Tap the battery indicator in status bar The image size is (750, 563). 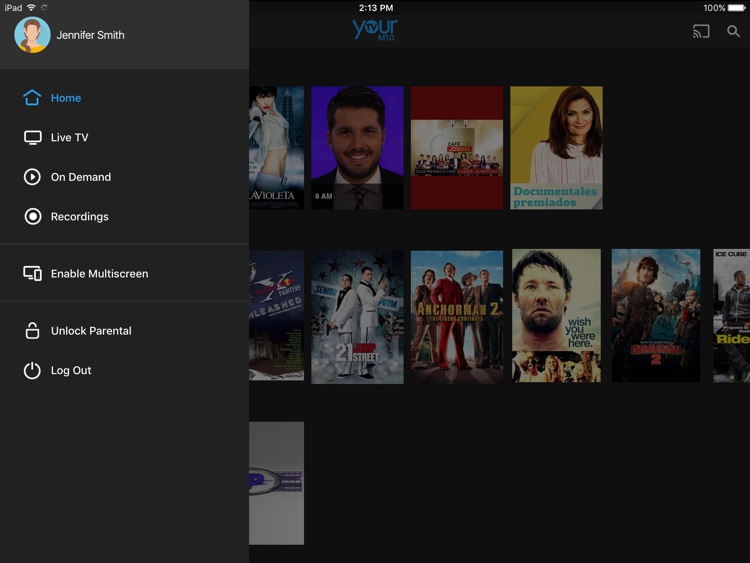point(737,8)
